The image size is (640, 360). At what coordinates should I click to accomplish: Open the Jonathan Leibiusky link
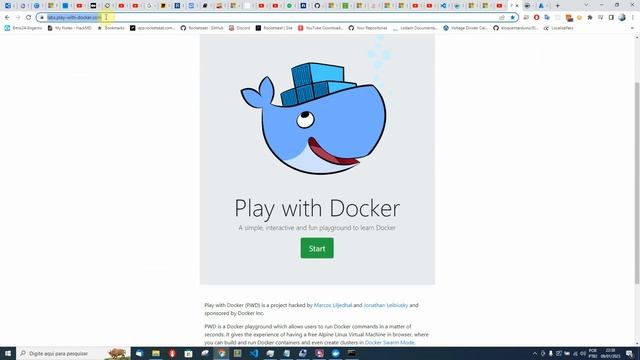click(386, 305)
